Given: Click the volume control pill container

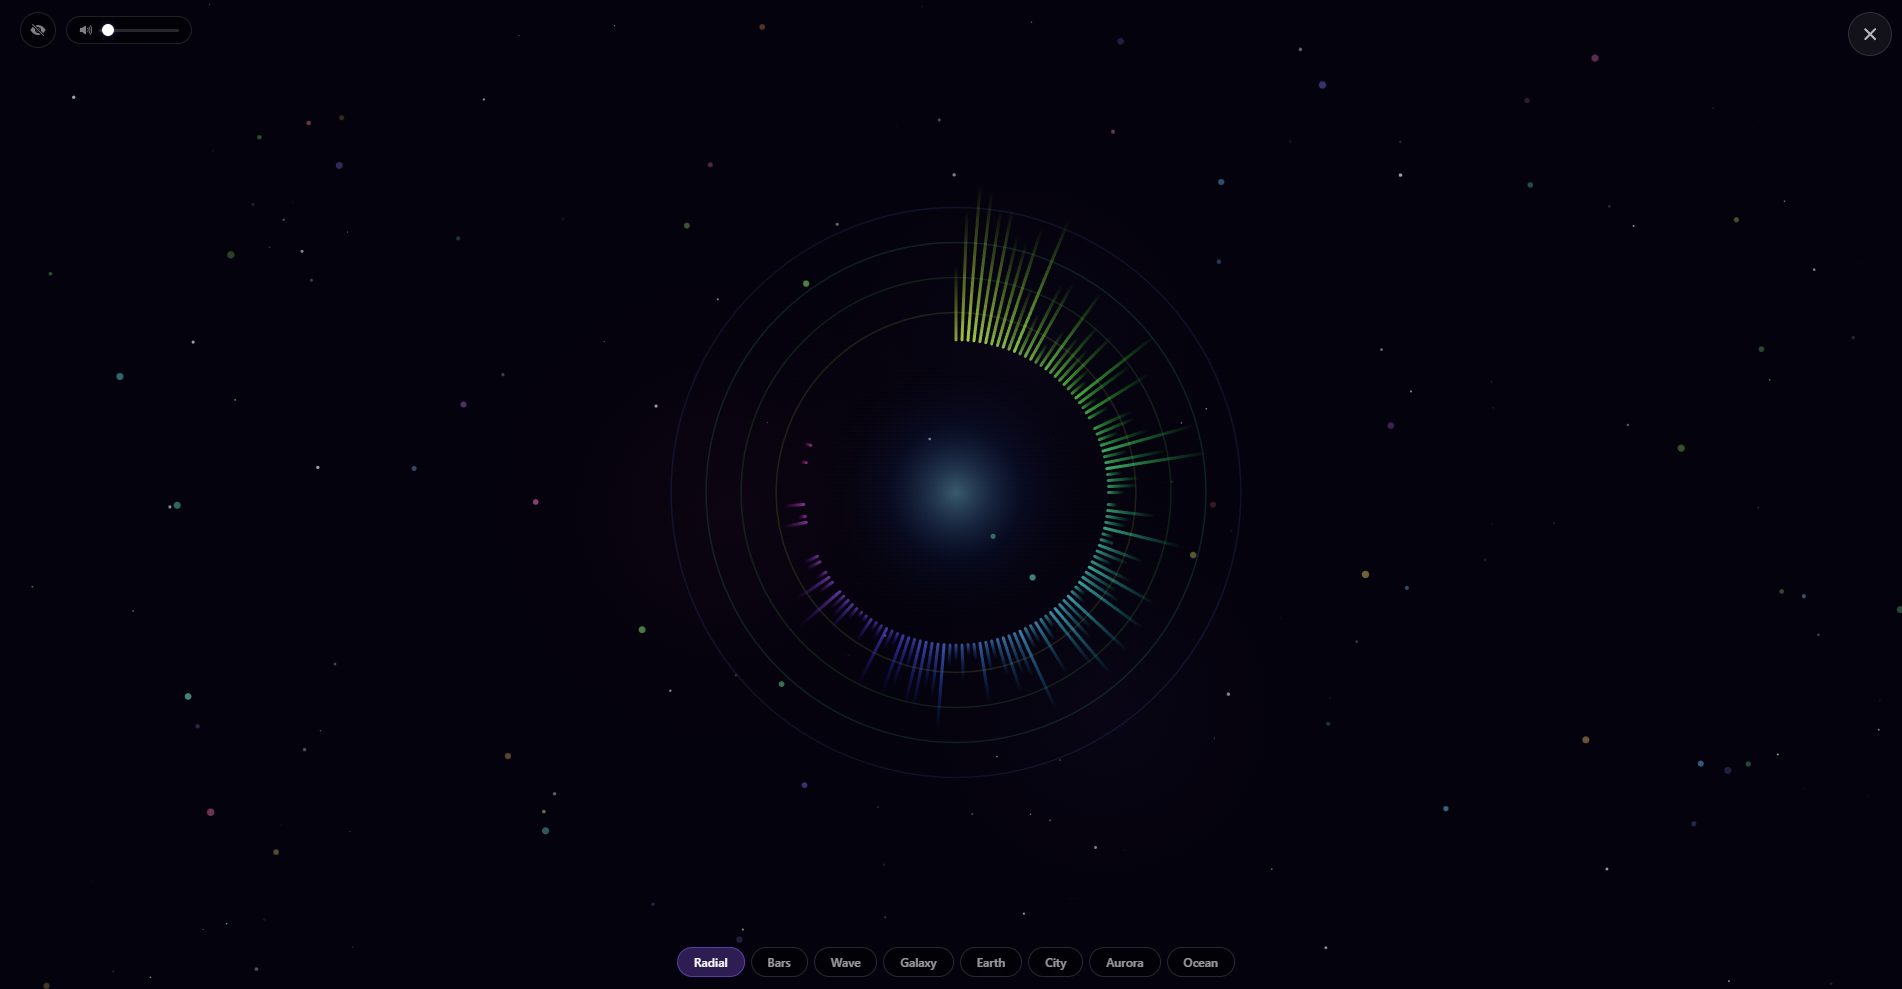Looking at the screenshot, I should (129, 30).
